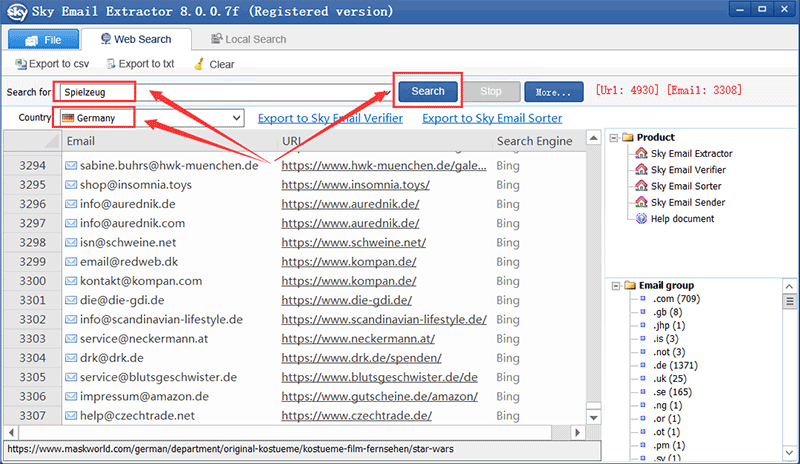The width and height of the screenshot is (800, 464).
Task: Click the Export to txt toolbar button
Action: [140, 64]
